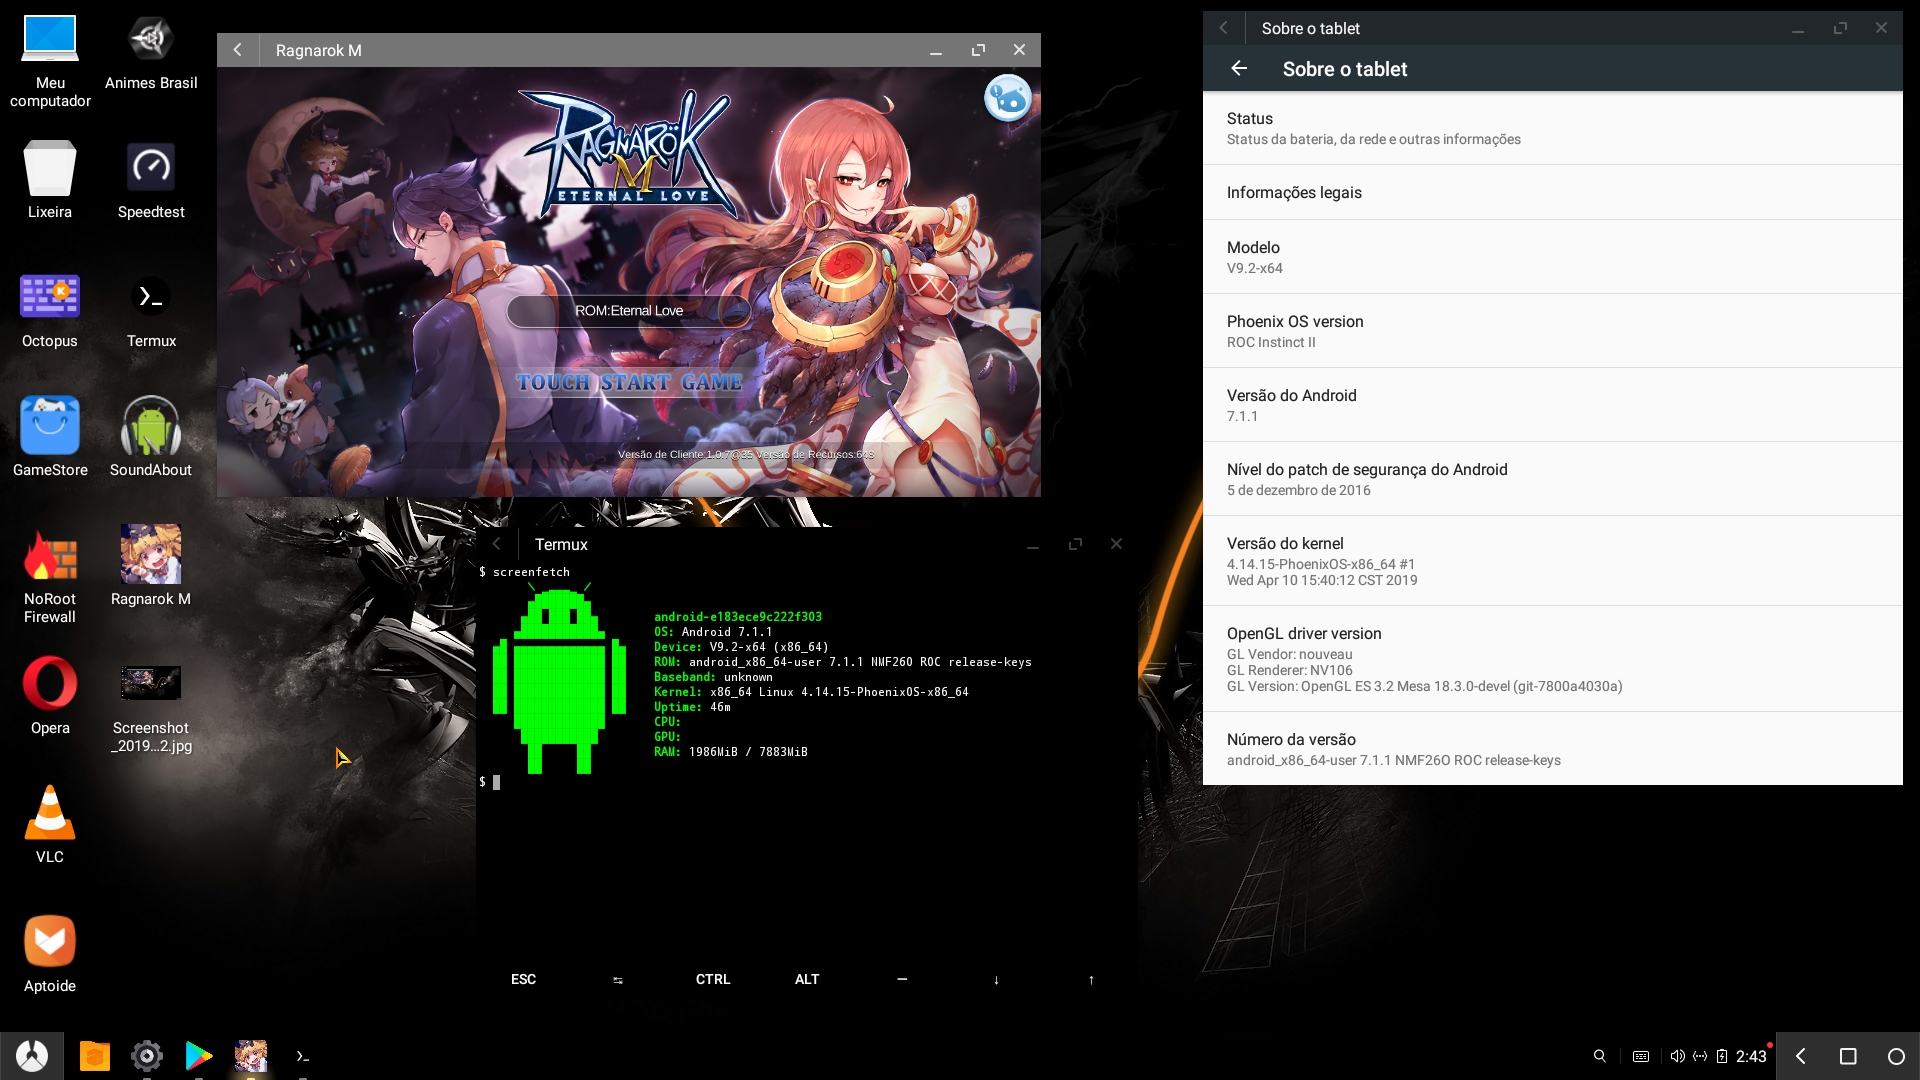Click Nível do patch de segurança entry

[1552, 479]
